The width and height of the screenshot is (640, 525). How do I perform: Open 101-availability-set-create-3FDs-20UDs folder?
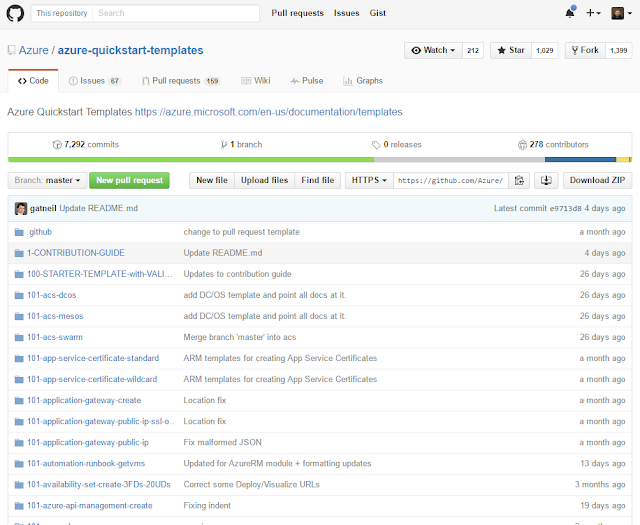[99, 485]
